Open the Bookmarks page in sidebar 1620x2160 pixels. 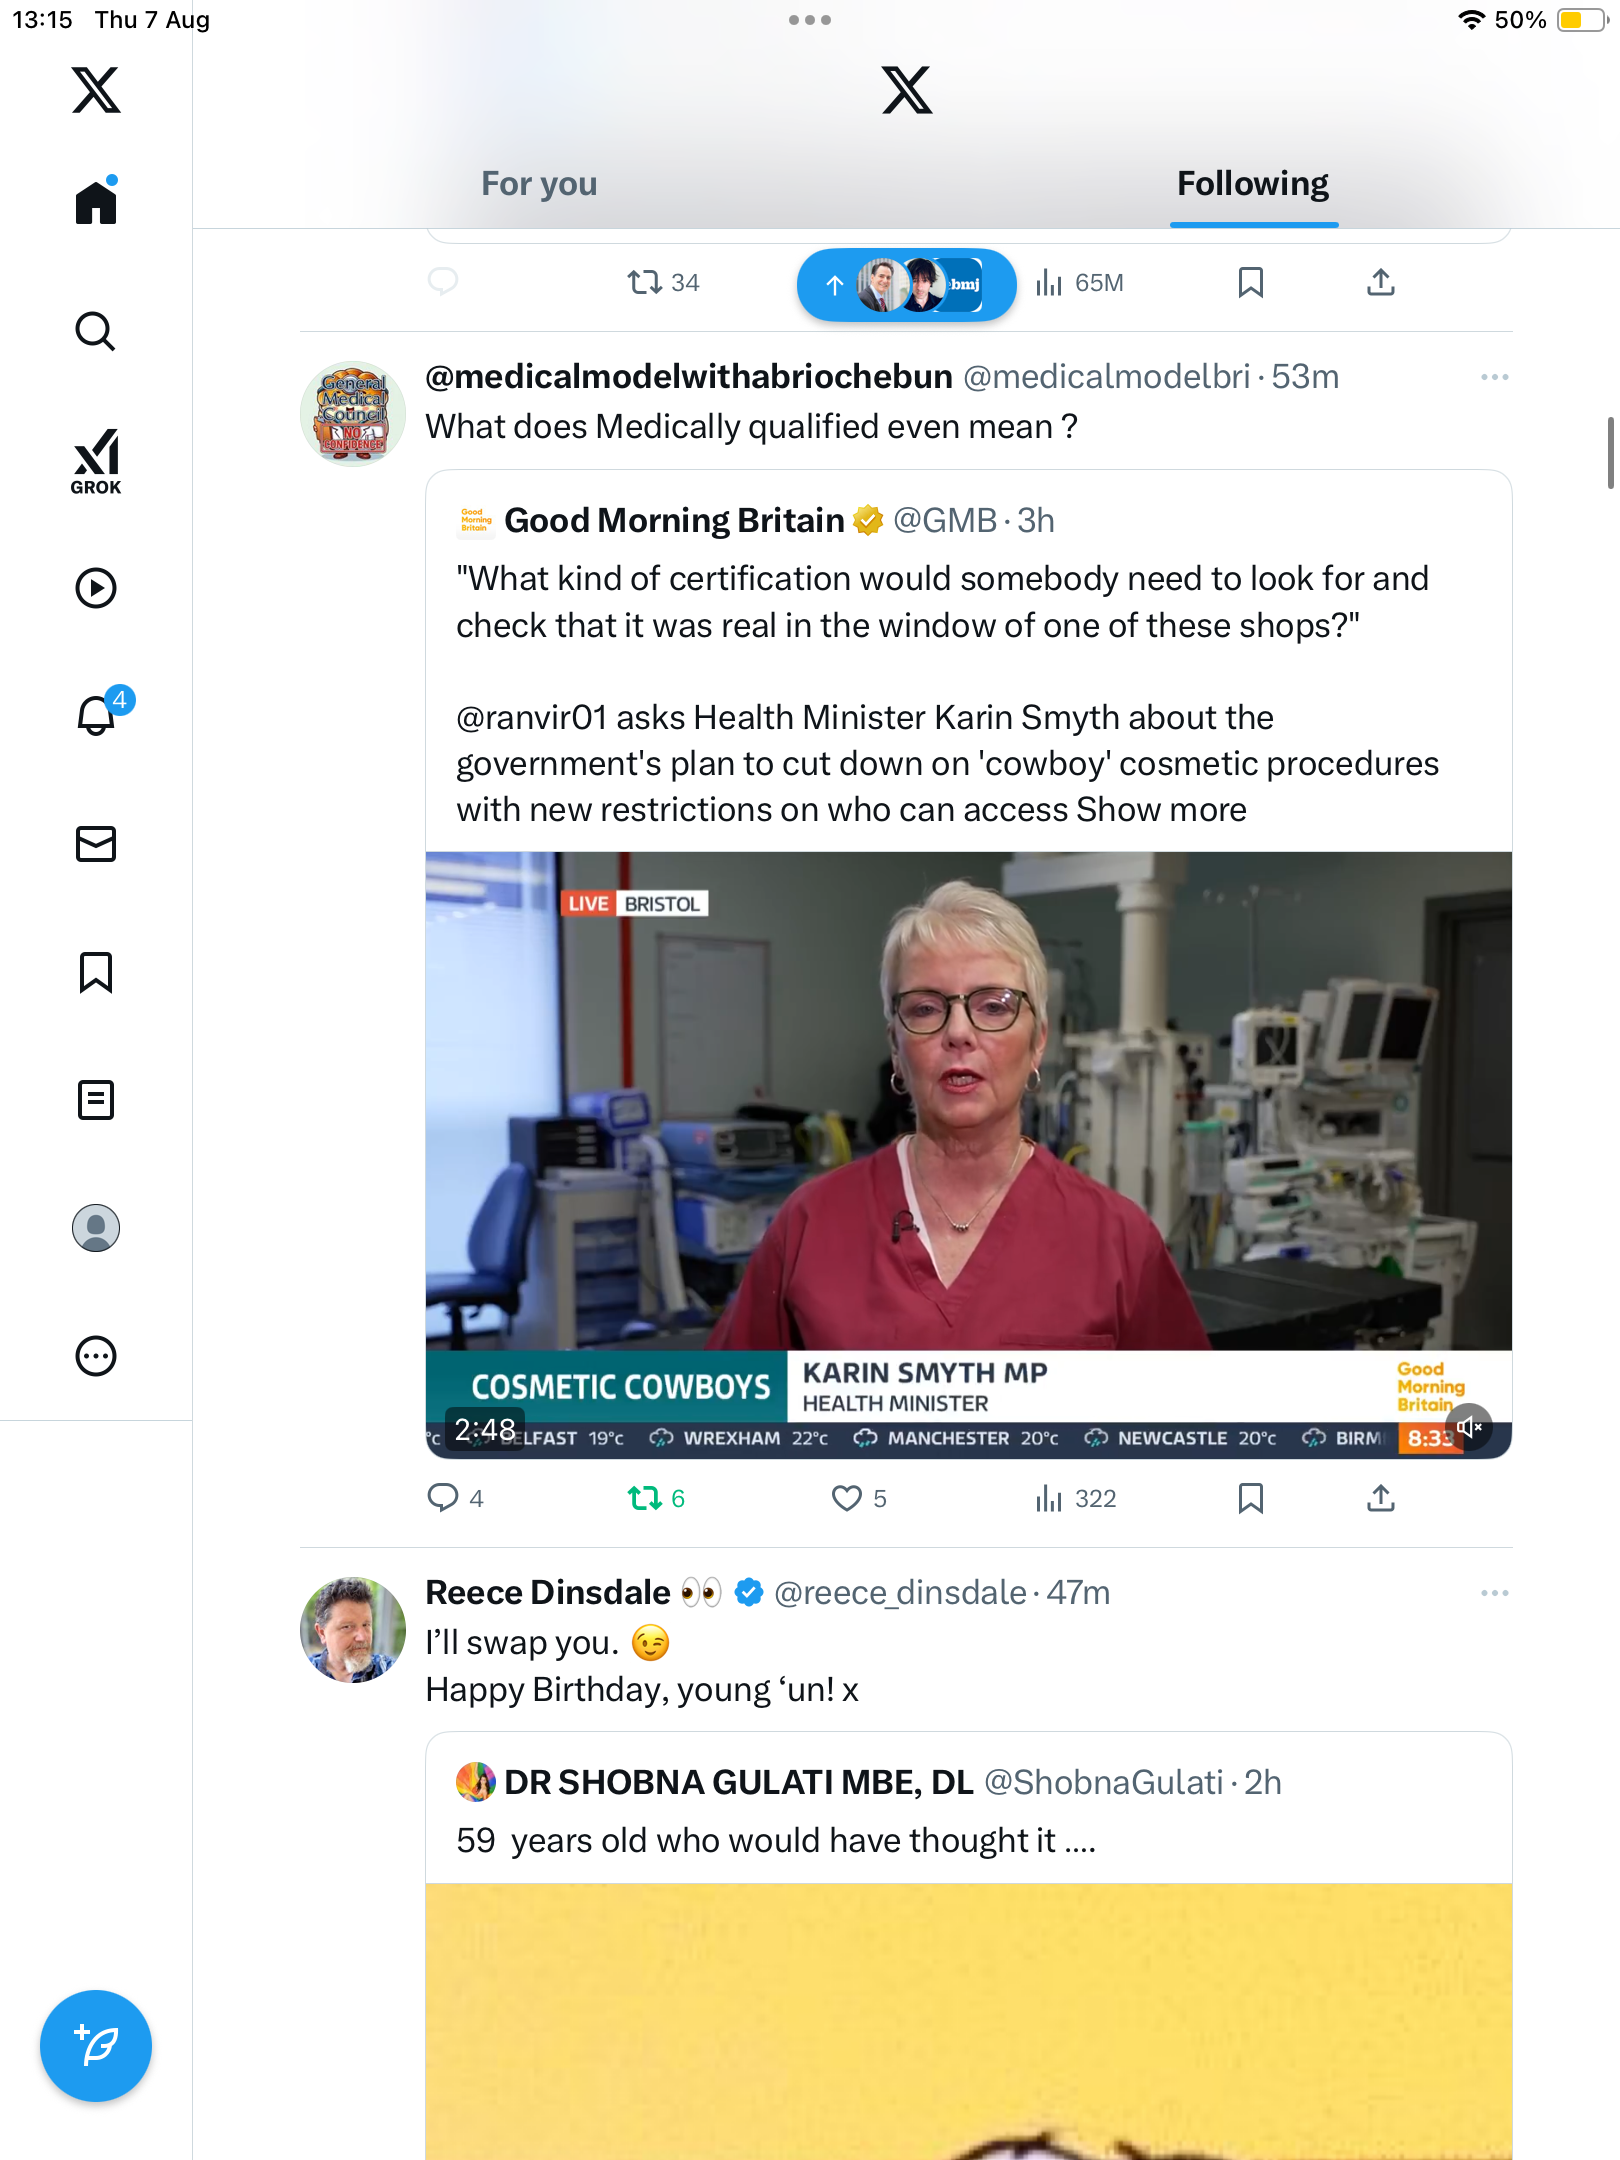(x=96, y=972)
